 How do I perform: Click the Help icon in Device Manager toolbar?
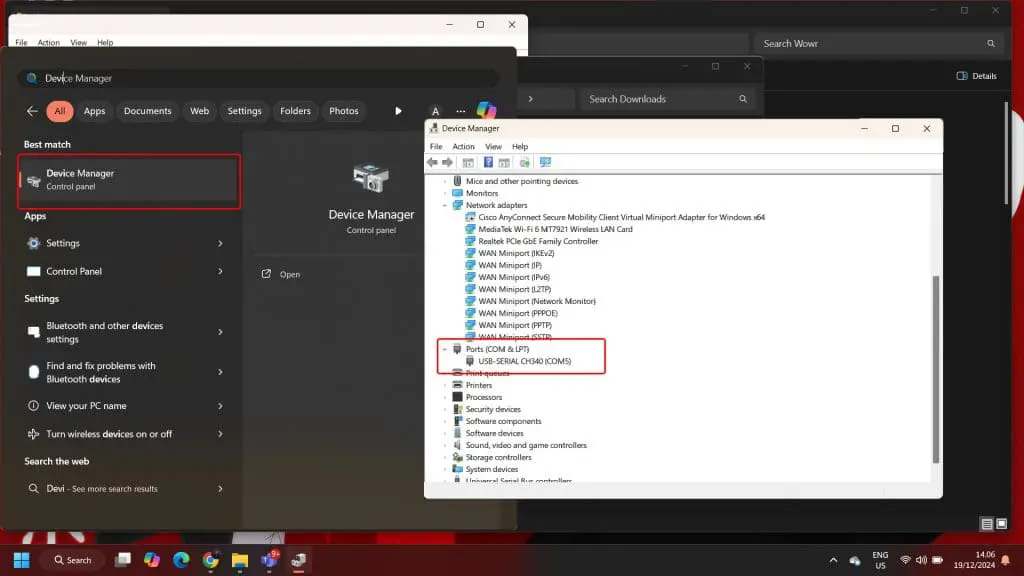point(488,162)
